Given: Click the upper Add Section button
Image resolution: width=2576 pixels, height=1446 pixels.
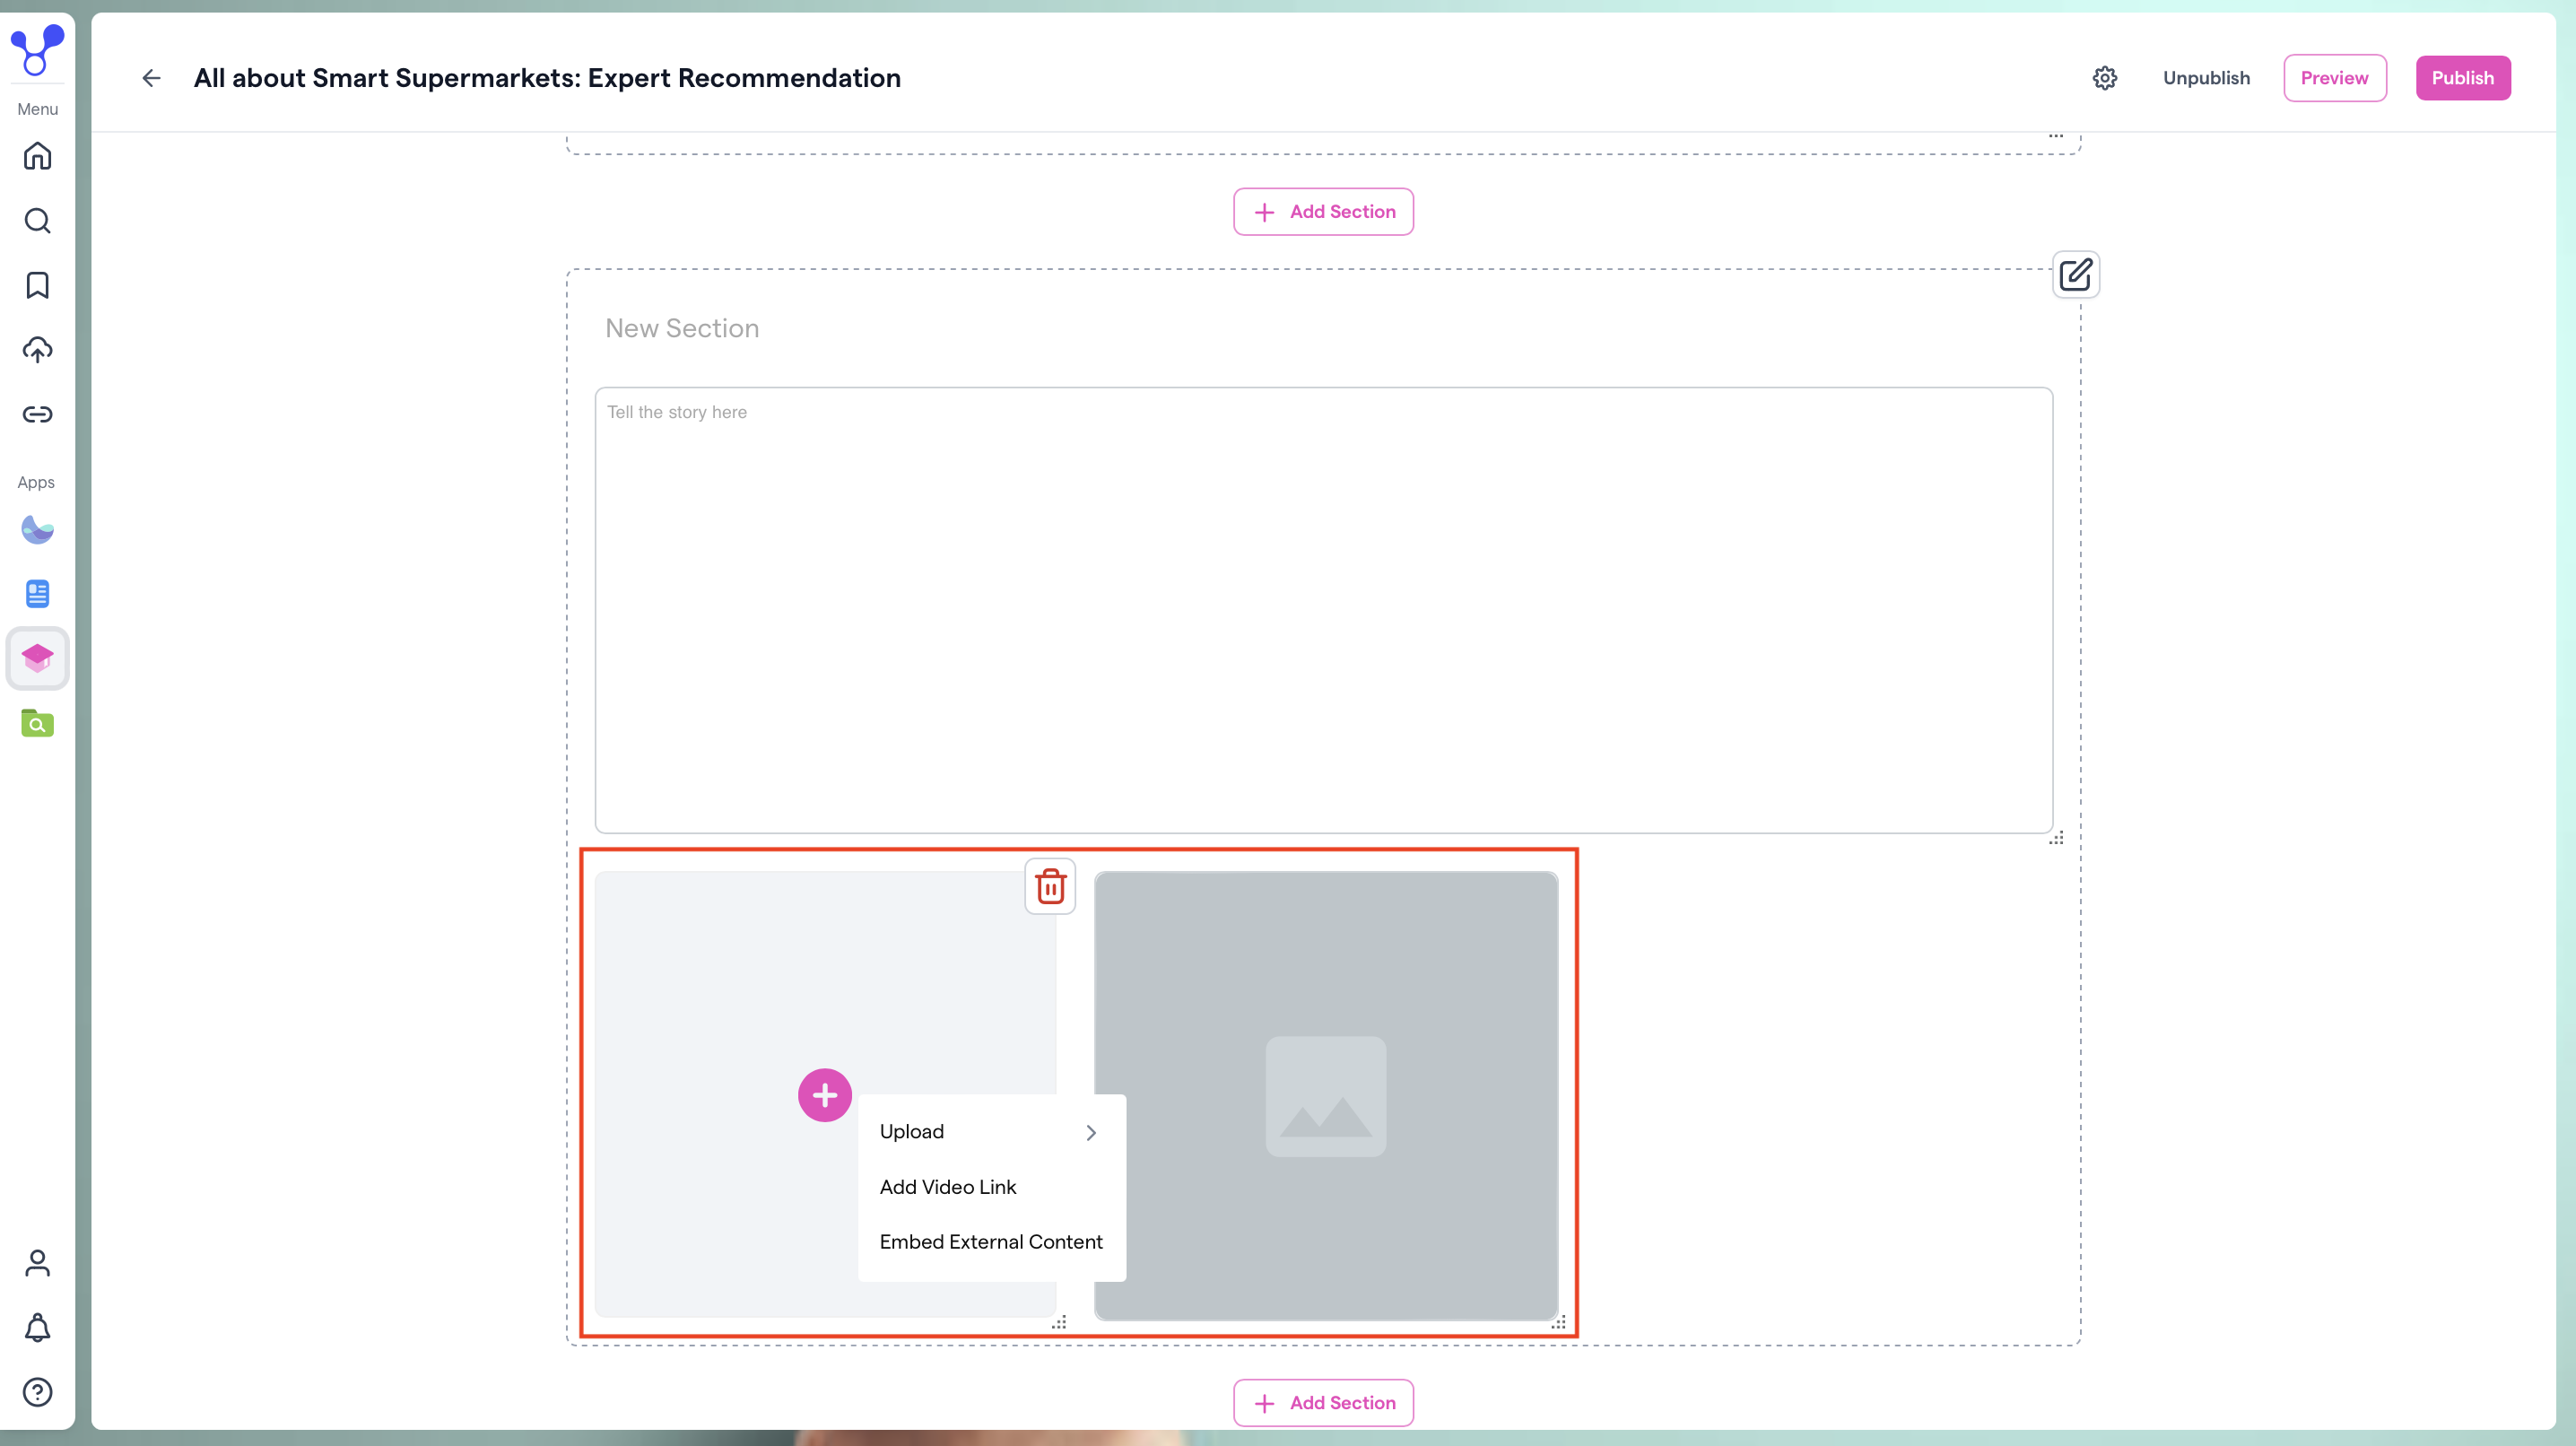Looking at the screenshot, I should coord(1323,212).
